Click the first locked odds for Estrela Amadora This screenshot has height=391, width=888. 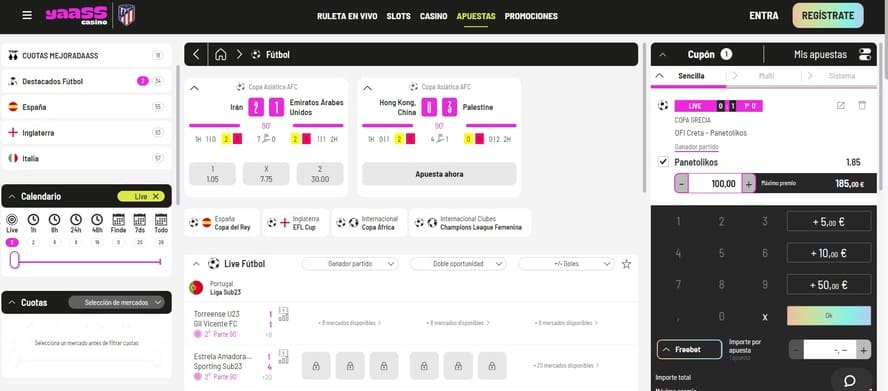point(316,366)
